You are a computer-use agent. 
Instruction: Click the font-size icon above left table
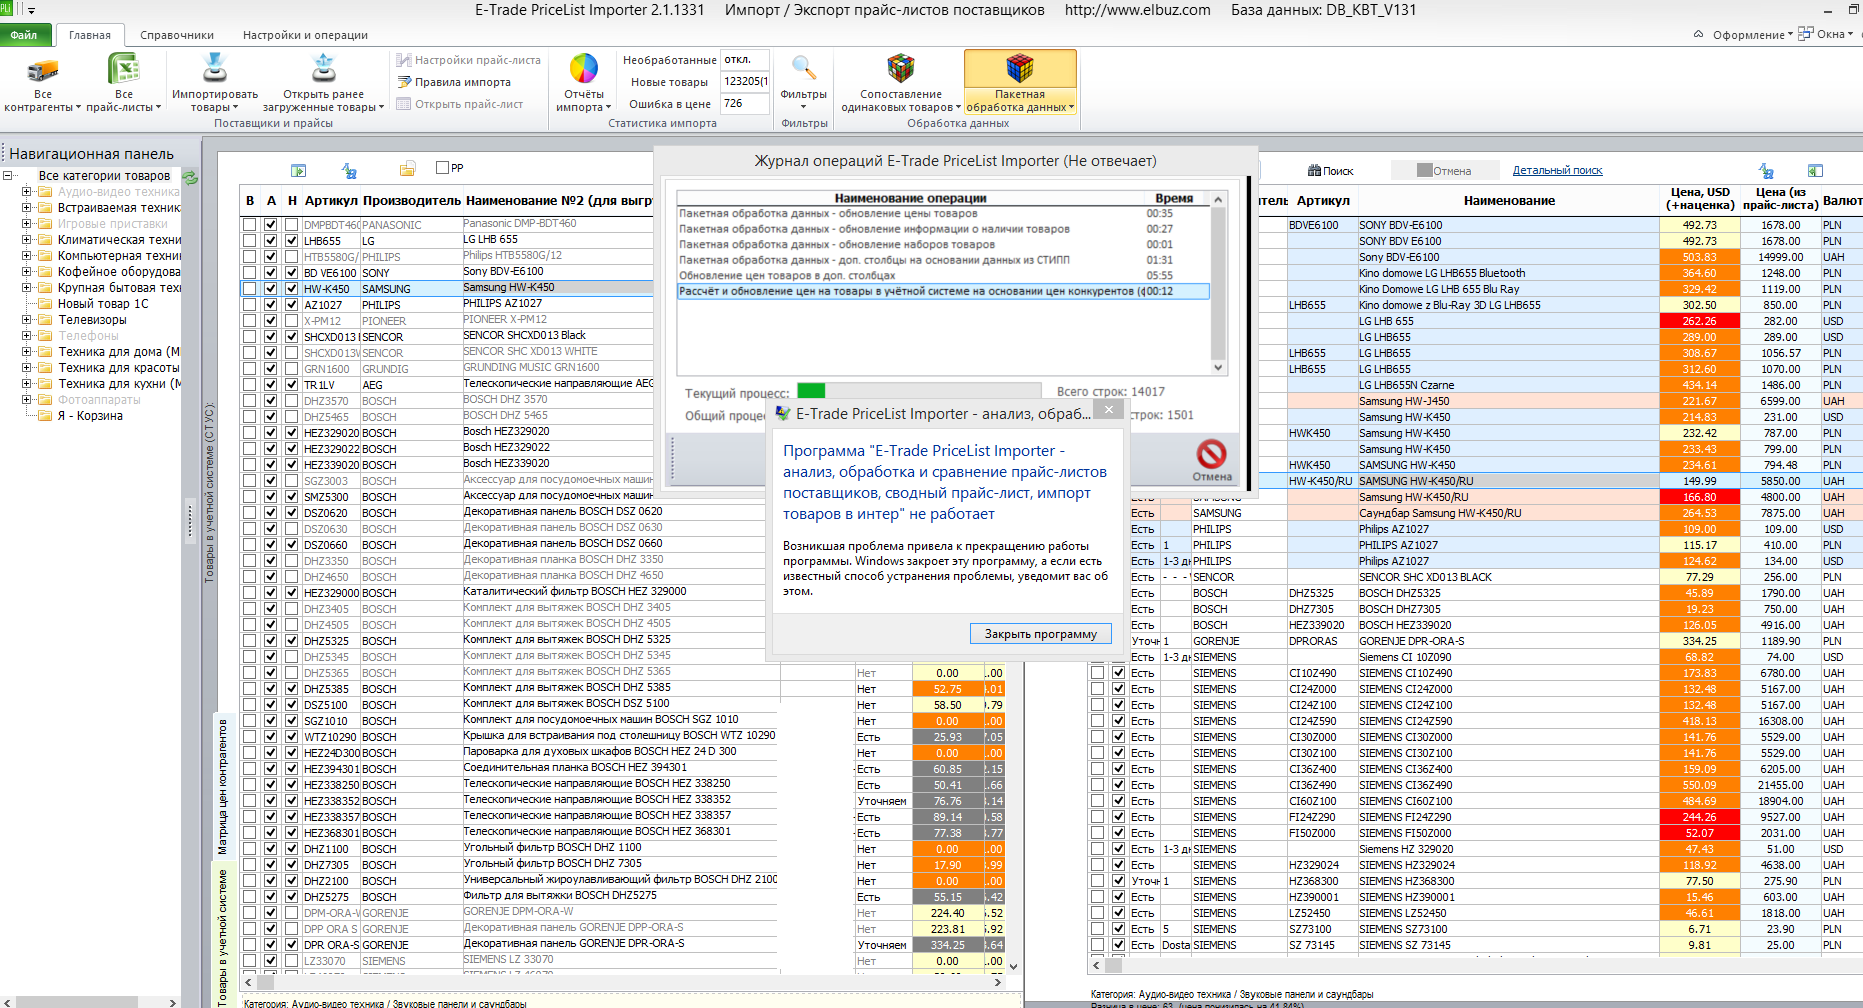coord(349,170)
